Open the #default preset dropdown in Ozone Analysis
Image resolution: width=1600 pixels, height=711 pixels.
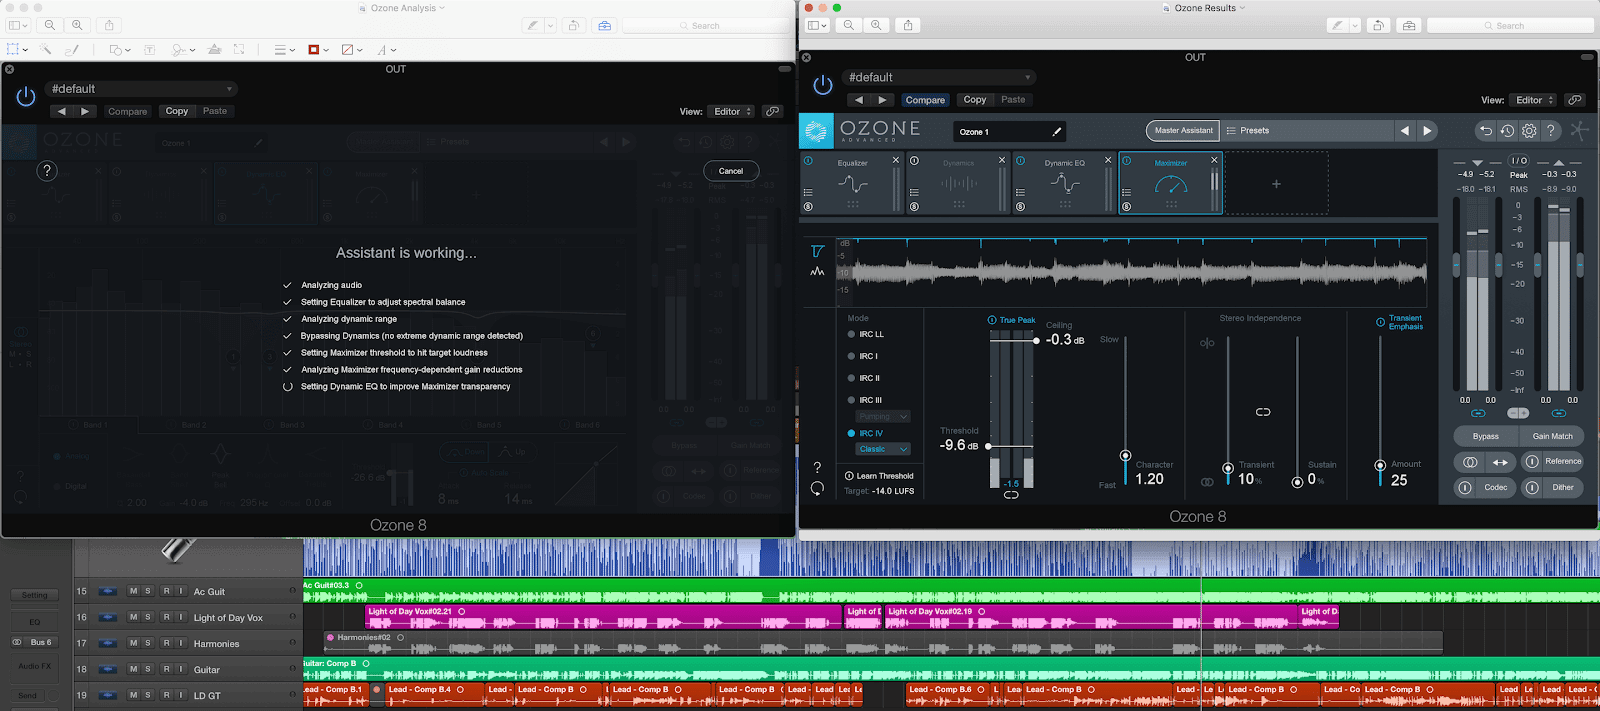[x=141, y=89]
